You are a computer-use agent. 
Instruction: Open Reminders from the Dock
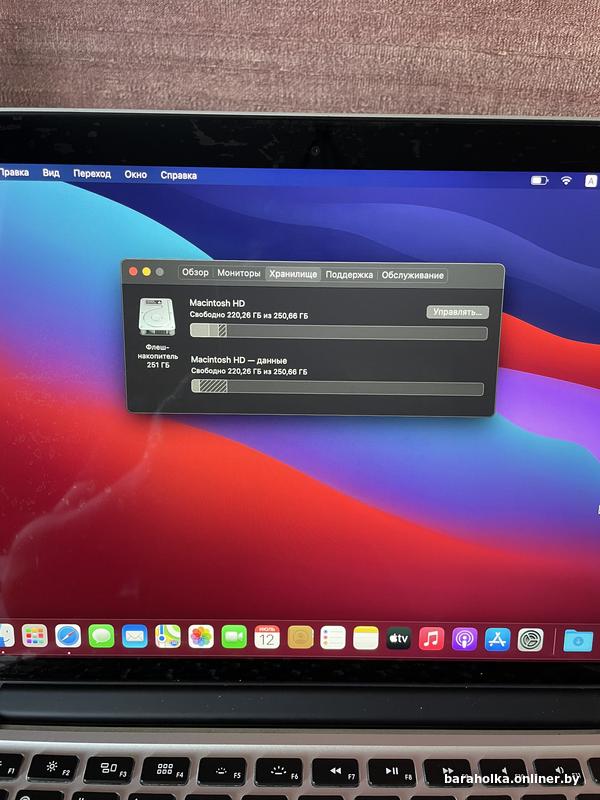333,638
